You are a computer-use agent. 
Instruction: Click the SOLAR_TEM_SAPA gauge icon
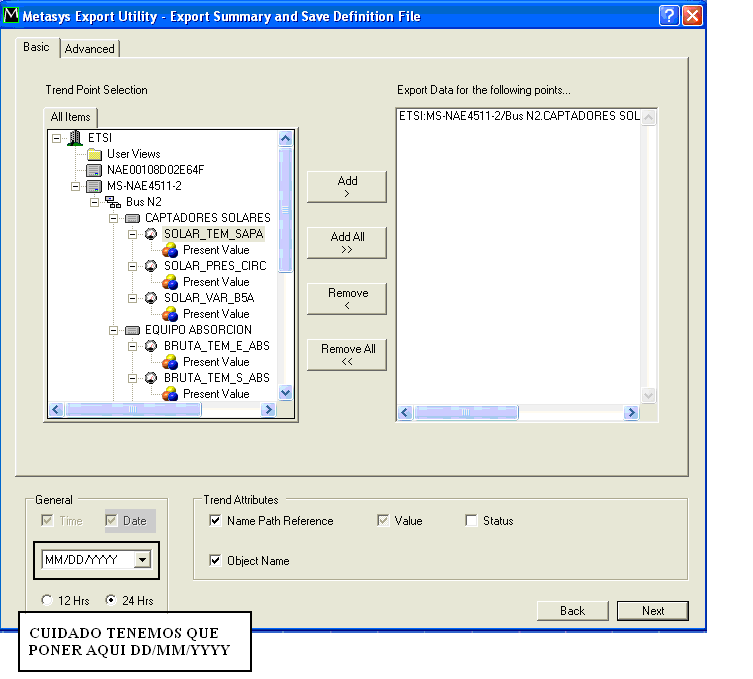(x=151, y=234)
